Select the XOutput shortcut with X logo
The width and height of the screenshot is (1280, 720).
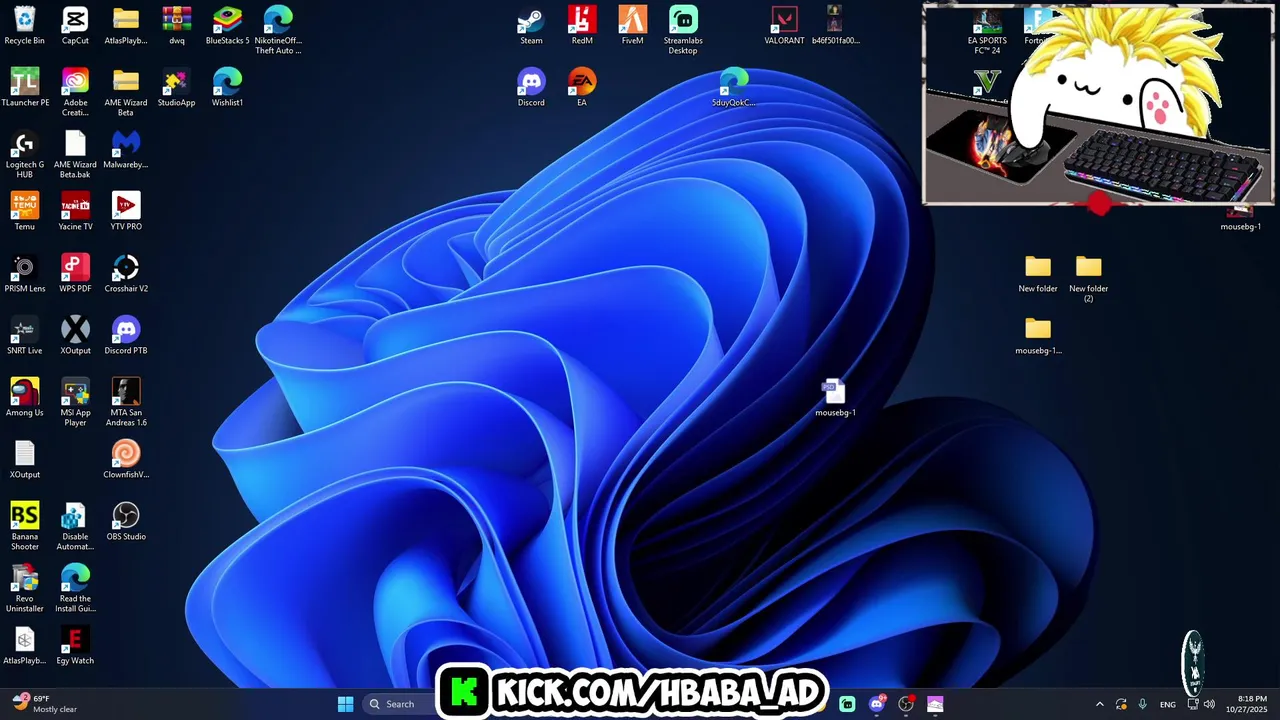[75, 336]
